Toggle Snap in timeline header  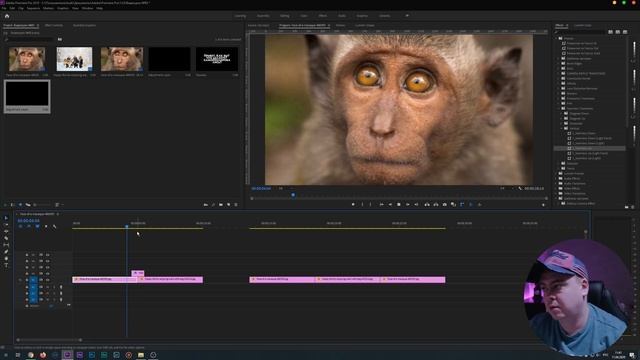pyautogui.click(x=29, y=227)
